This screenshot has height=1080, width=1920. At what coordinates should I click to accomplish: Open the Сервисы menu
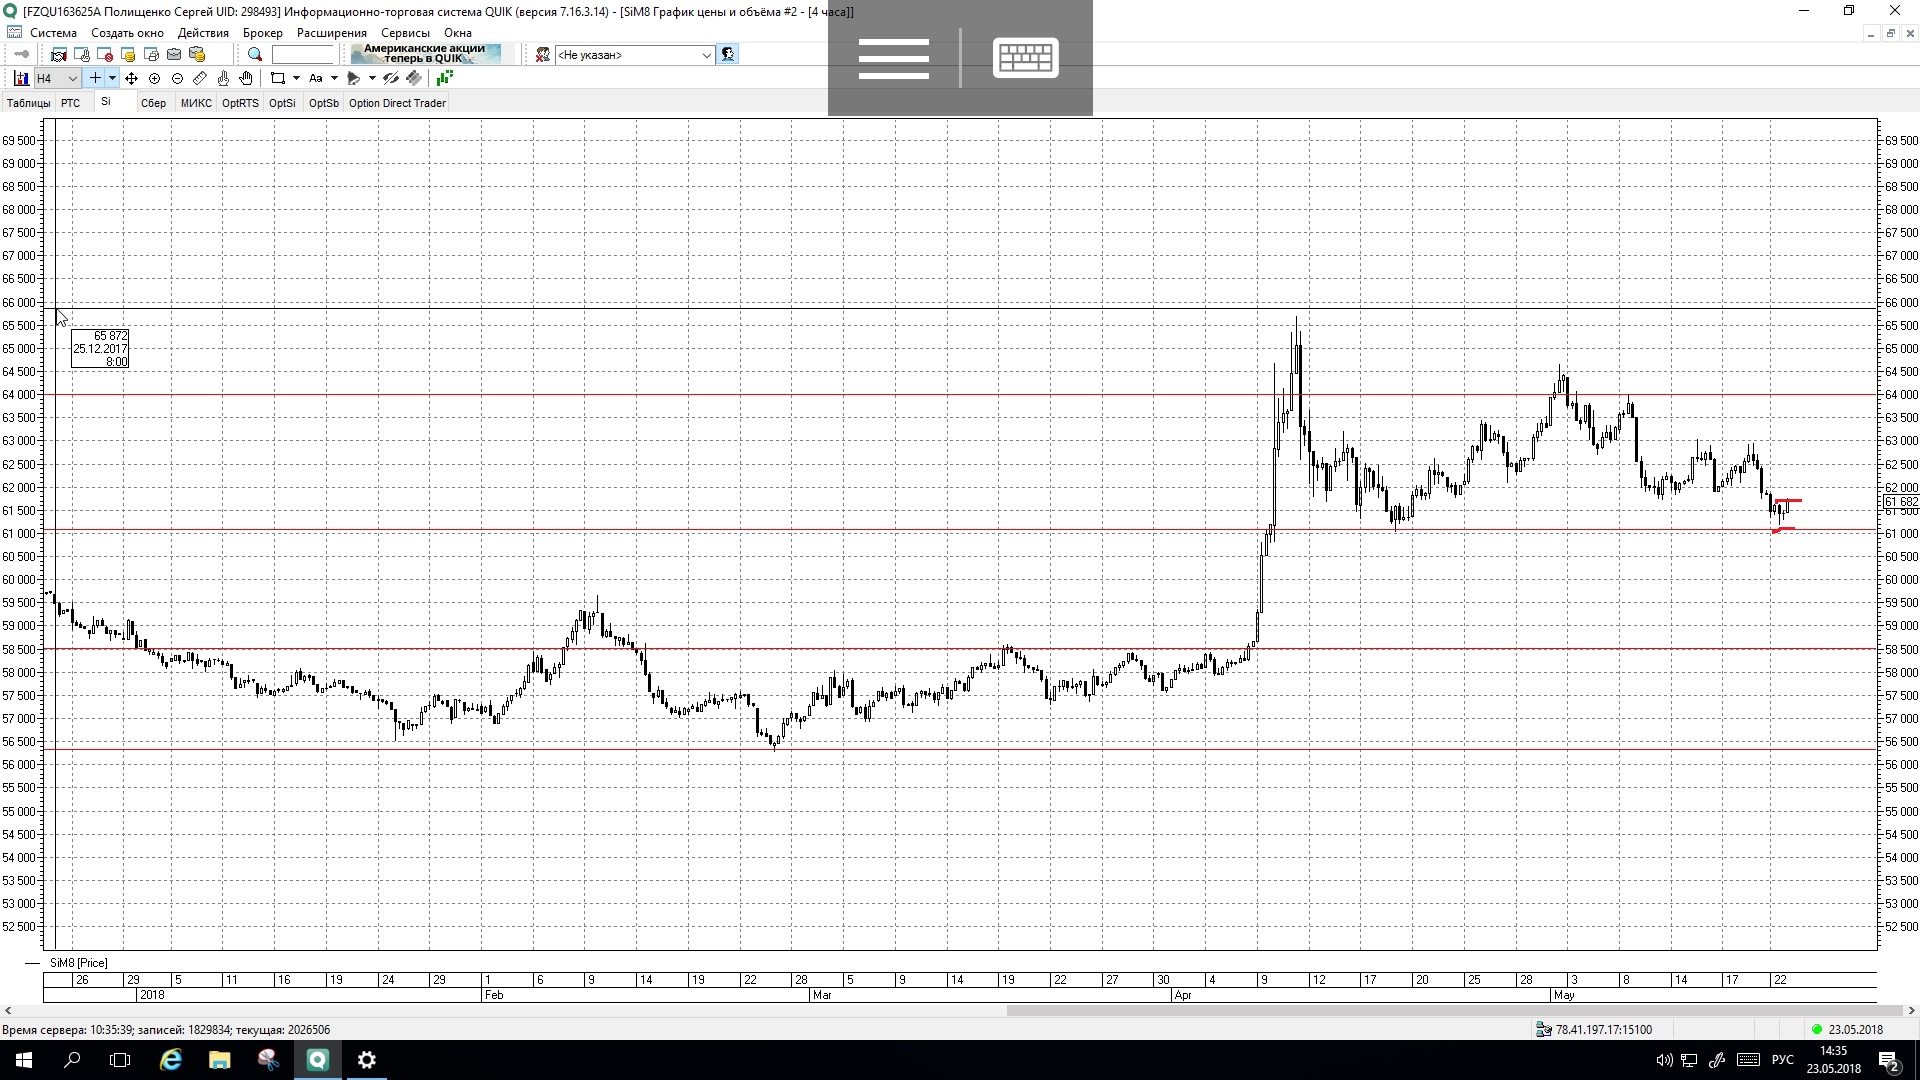point(404,33)
